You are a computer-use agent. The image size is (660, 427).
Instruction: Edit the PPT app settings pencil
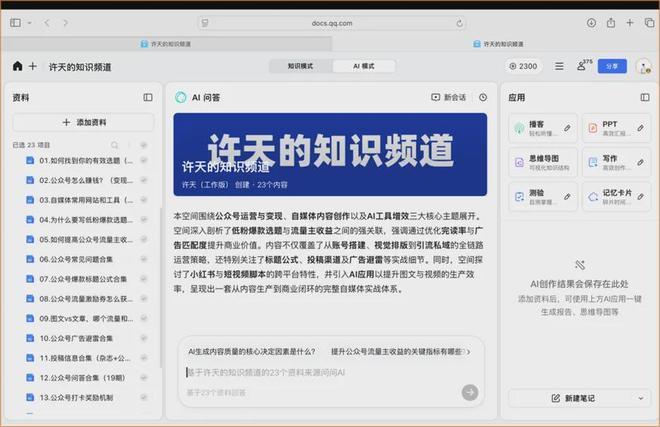(x=640, y=128)
